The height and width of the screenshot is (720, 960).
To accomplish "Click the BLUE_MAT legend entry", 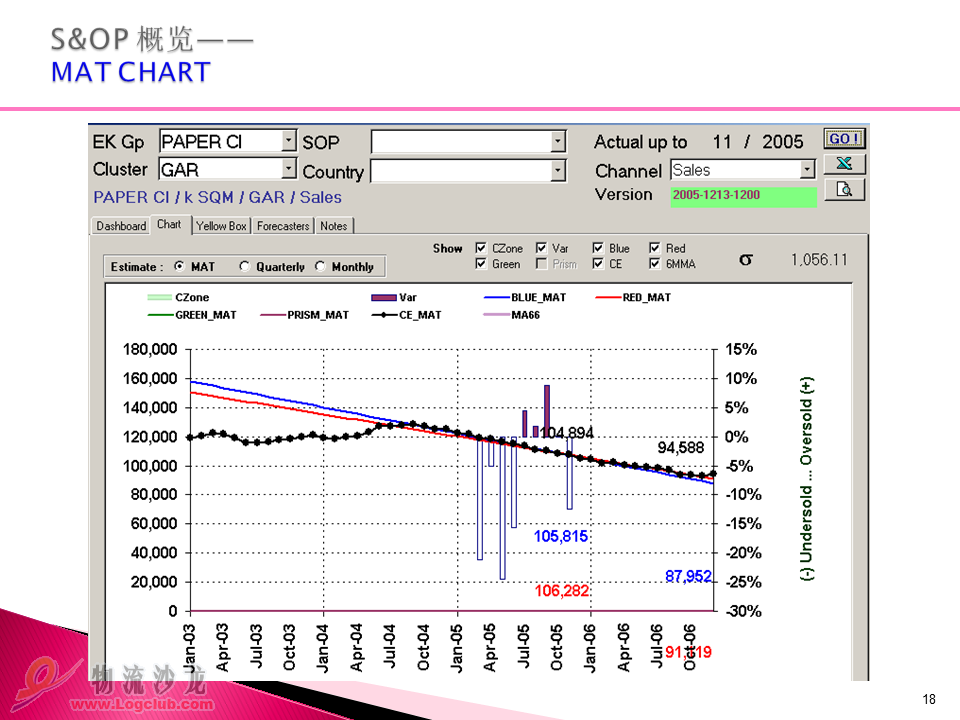I will click(x=525, y=298).
